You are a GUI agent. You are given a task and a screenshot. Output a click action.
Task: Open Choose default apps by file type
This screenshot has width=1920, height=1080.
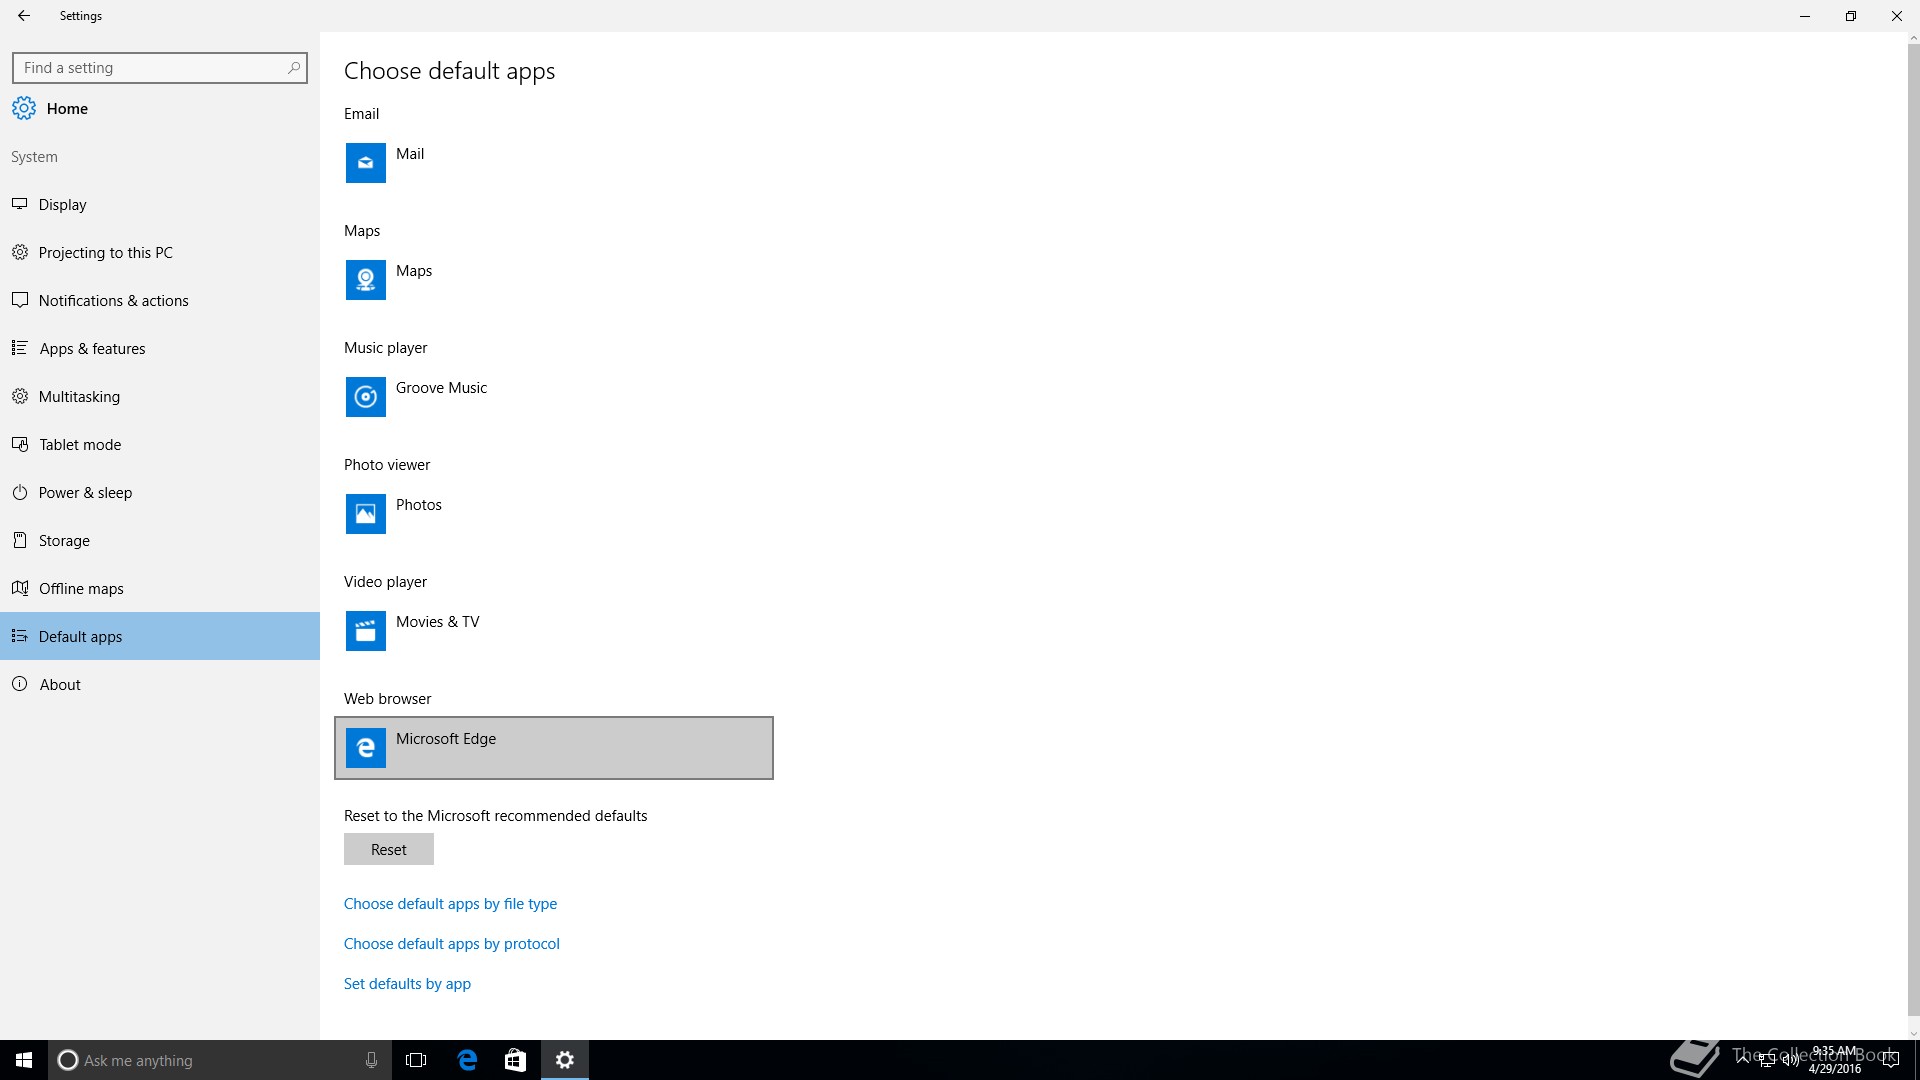450,903
